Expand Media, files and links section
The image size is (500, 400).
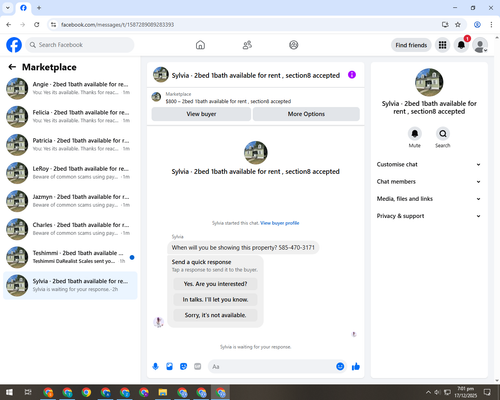(429, 199)
